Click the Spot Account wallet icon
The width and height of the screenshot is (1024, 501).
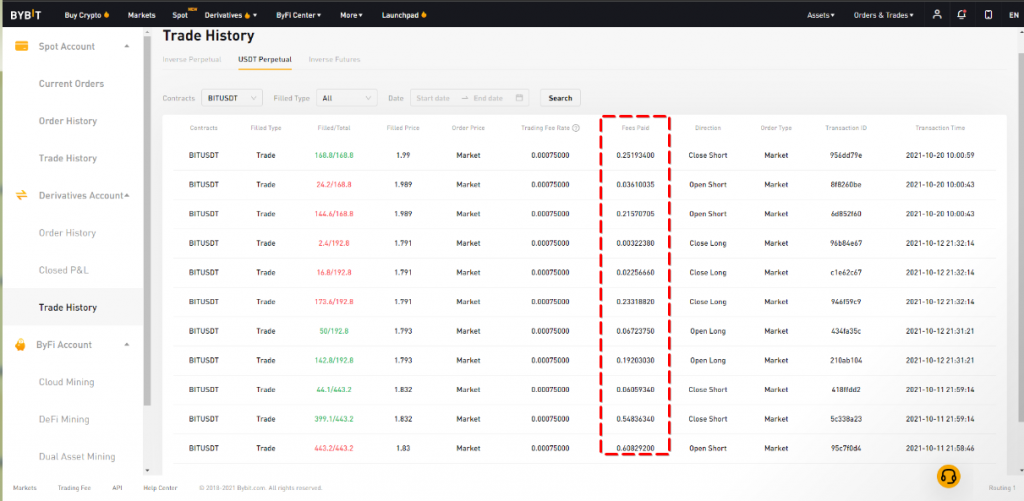20,46
